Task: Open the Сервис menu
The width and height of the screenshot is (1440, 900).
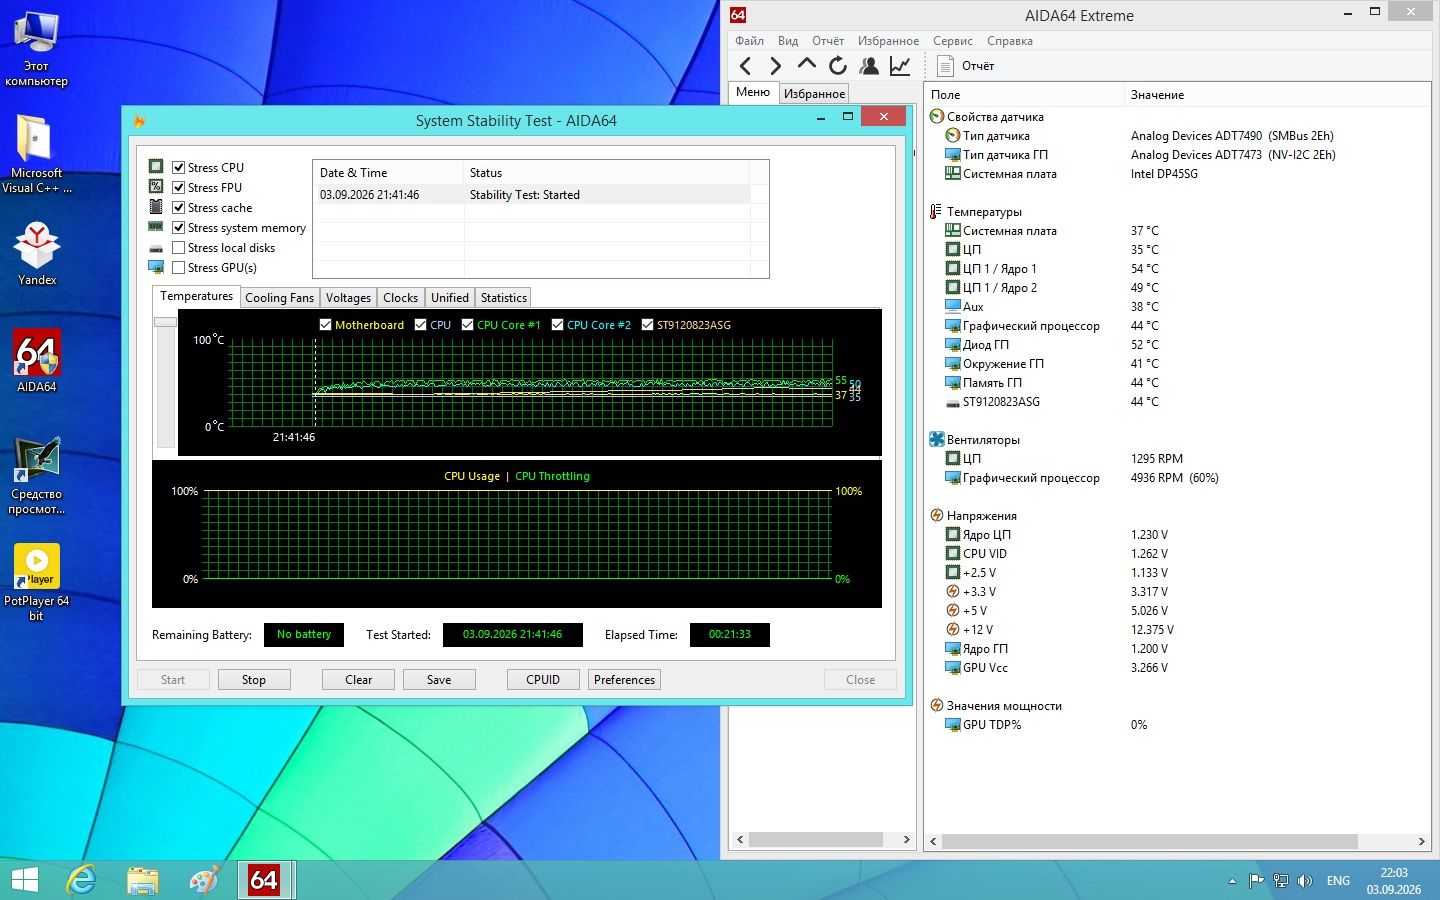Action: 952,41
